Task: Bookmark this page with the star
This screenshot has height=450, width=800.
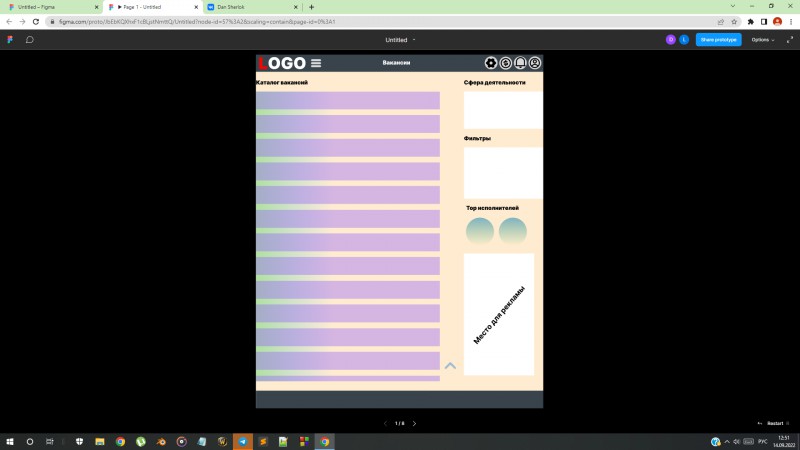Action: tap(734, 21)
